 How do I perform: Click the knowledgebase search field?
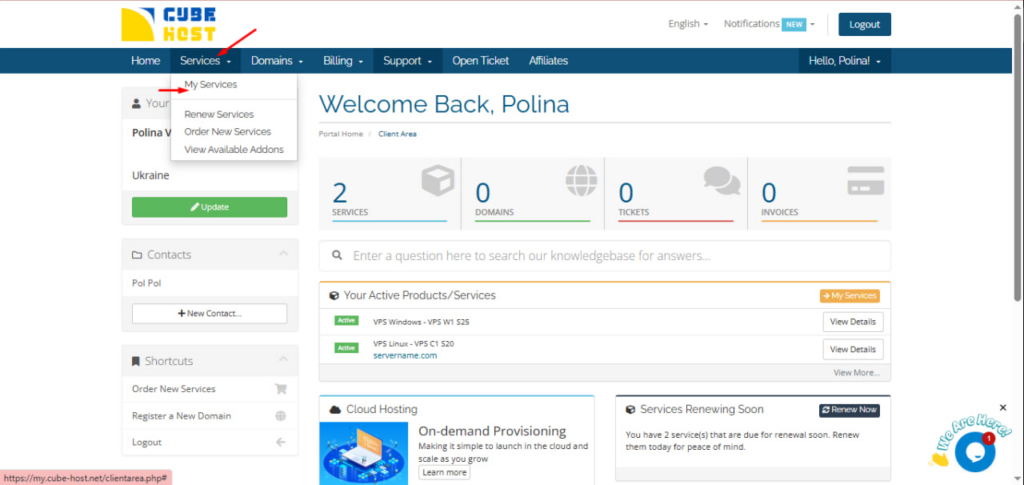click(604, 255)
